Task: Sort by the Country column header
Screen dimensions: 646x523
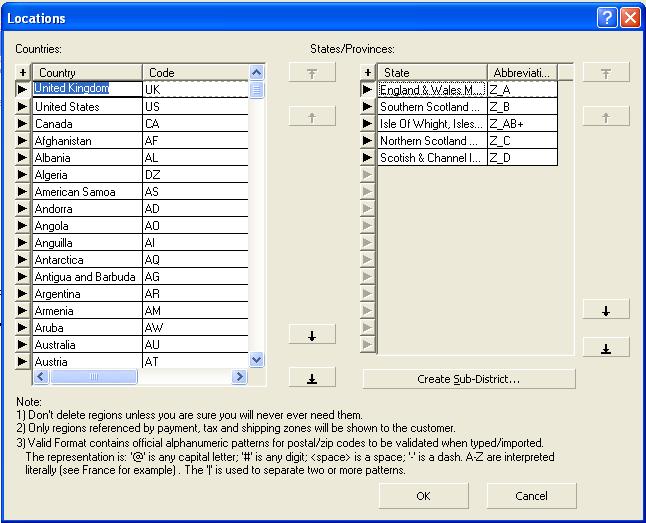Action: pyautogui.click(x=87, y=73)
